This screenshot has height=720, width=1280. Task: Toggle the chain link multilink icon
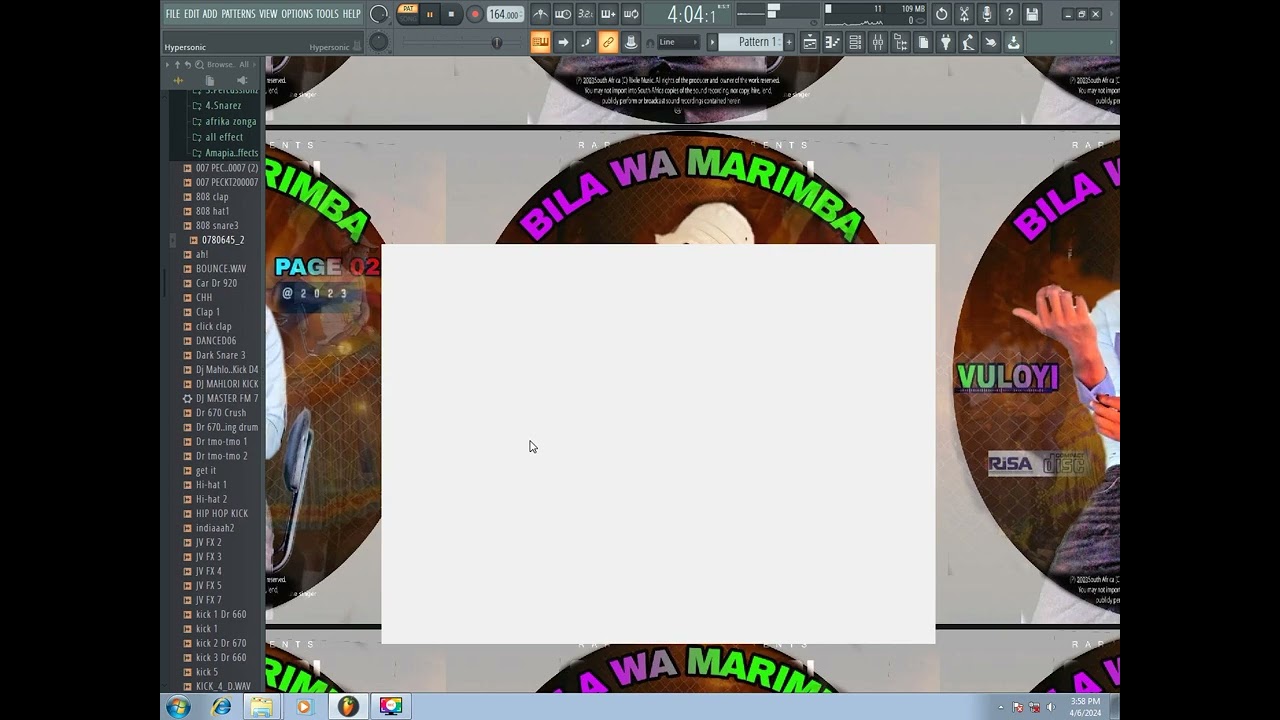coord(608,42)
